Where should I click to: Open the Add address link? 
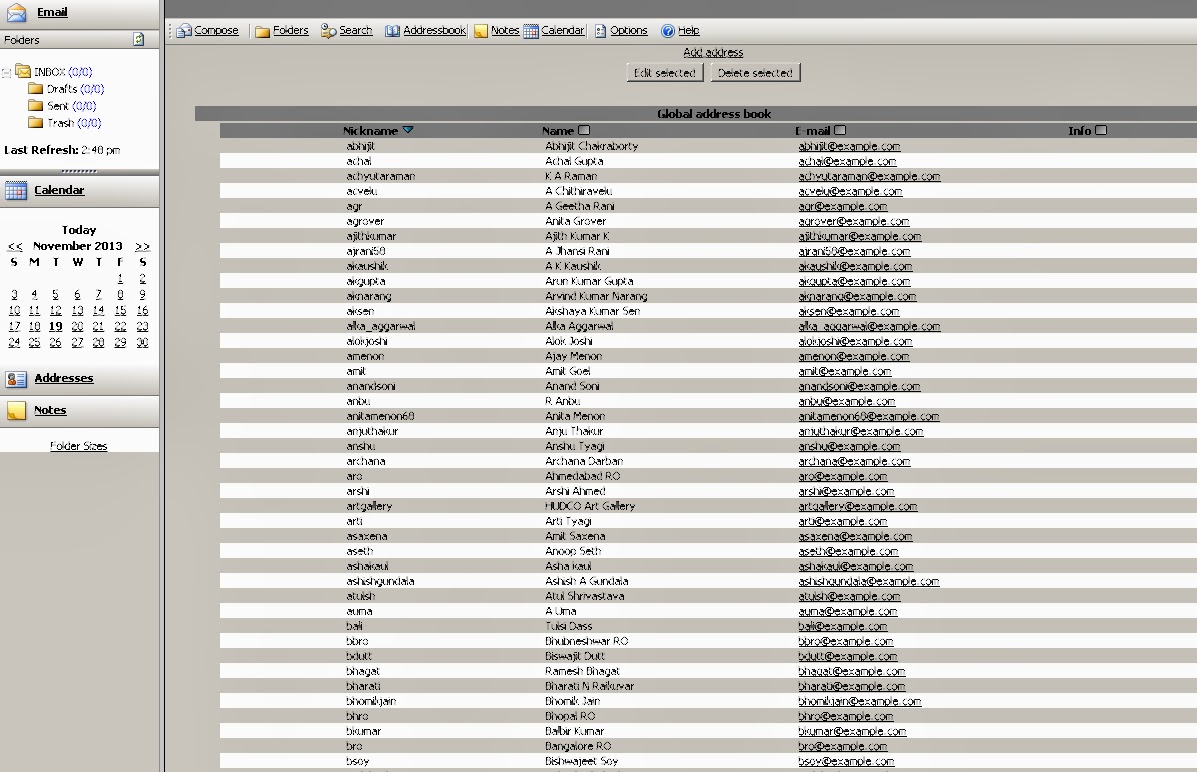click(712, 52)
